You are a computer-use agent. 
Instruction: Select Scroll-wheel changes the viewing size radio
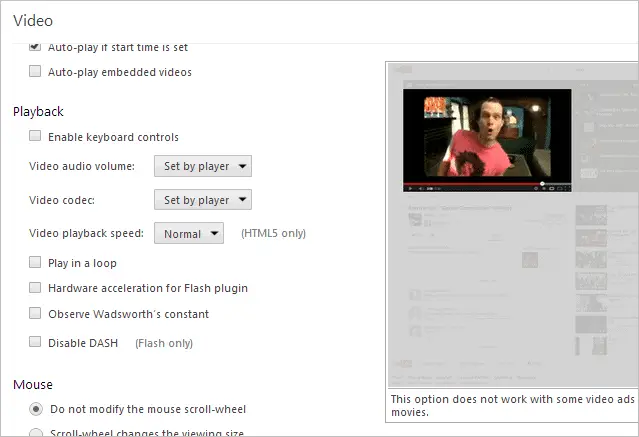[36, 433]
